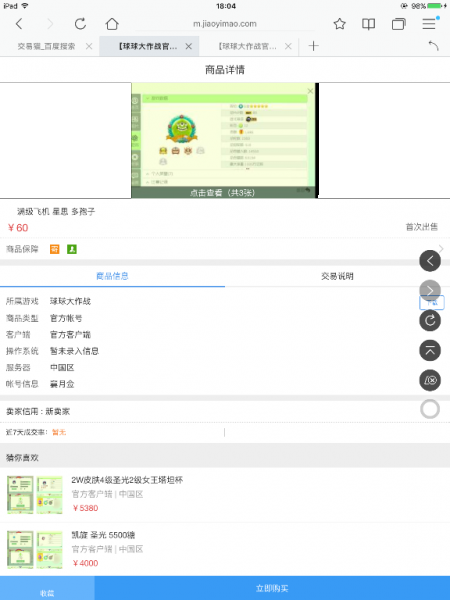Screen dimensions: 450x600
Task: Tap the browser back arrow
Action: (19, 24)
